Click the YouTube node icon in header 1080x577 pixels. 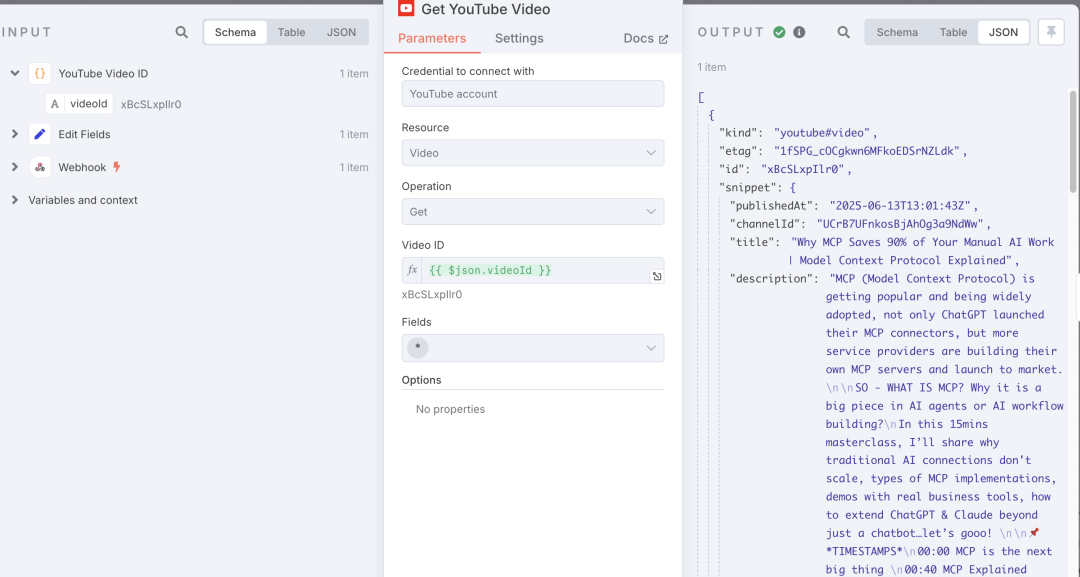(406, 9)
